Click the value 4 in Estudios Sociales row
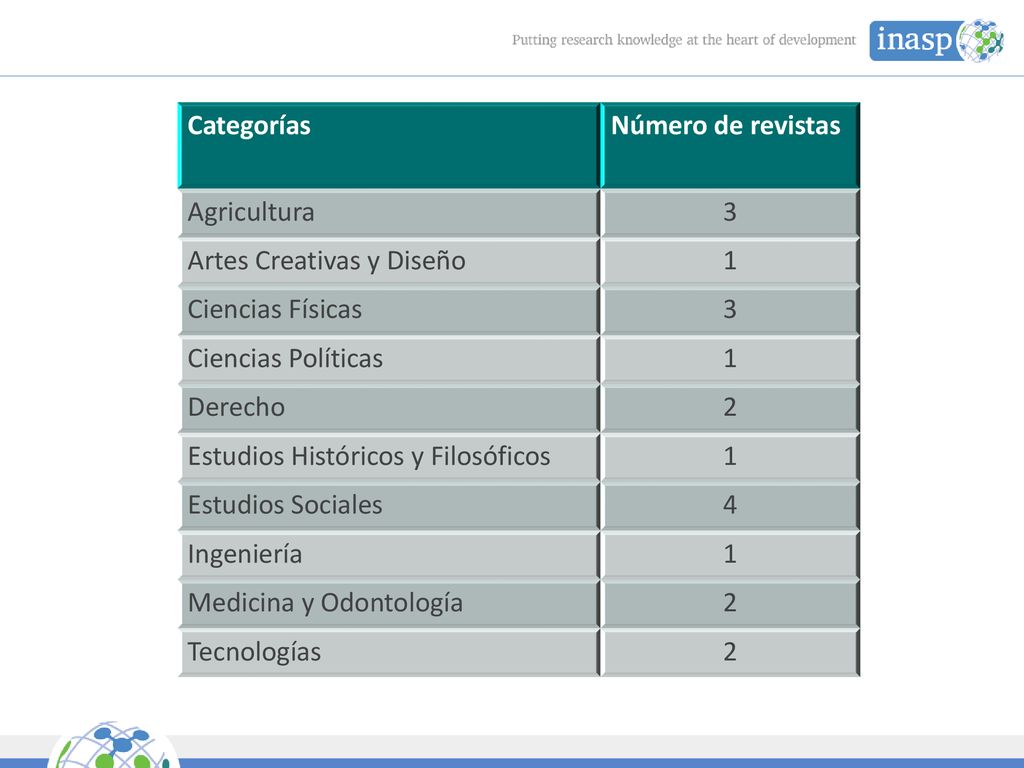The image size is (1024, 768). pos(730,505)
